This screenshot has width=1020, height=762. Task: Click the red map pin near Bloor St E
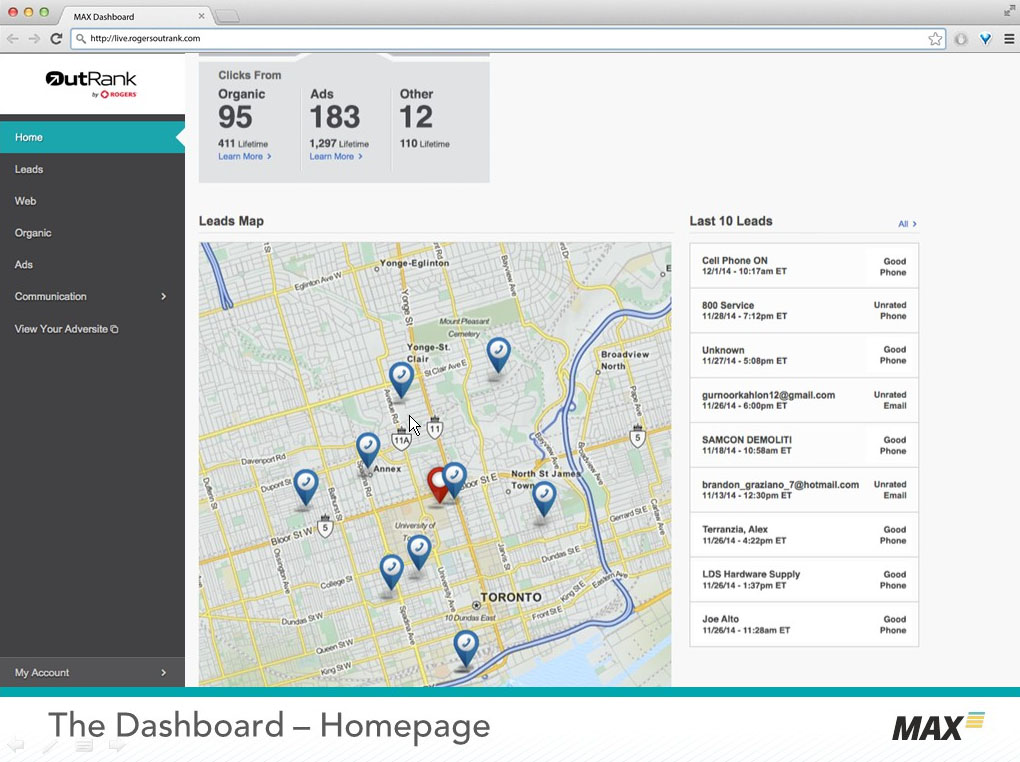click(x=438, y=485)
